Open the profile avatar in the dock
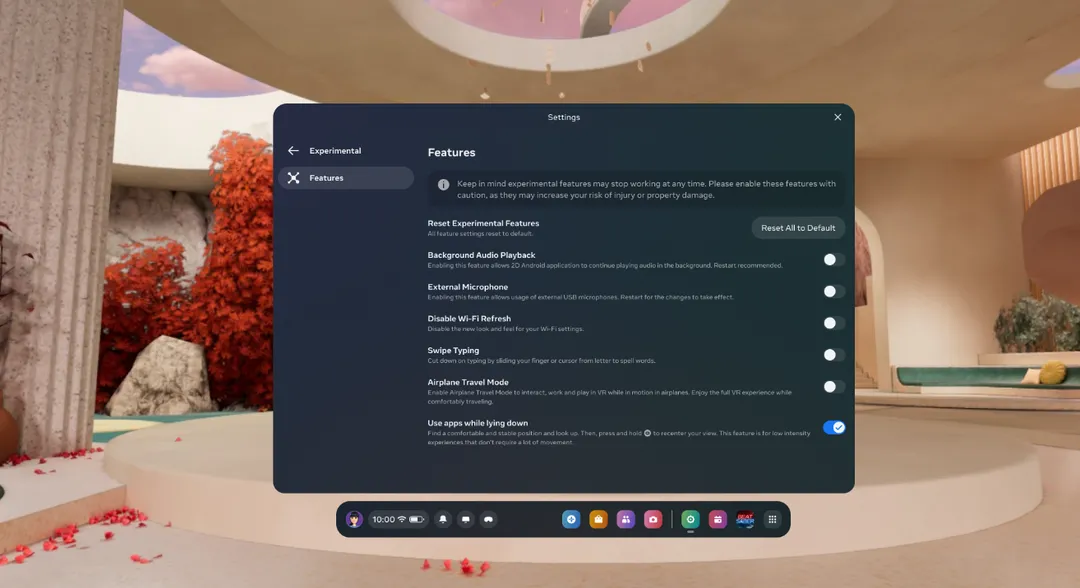 [x=354, y=519]
